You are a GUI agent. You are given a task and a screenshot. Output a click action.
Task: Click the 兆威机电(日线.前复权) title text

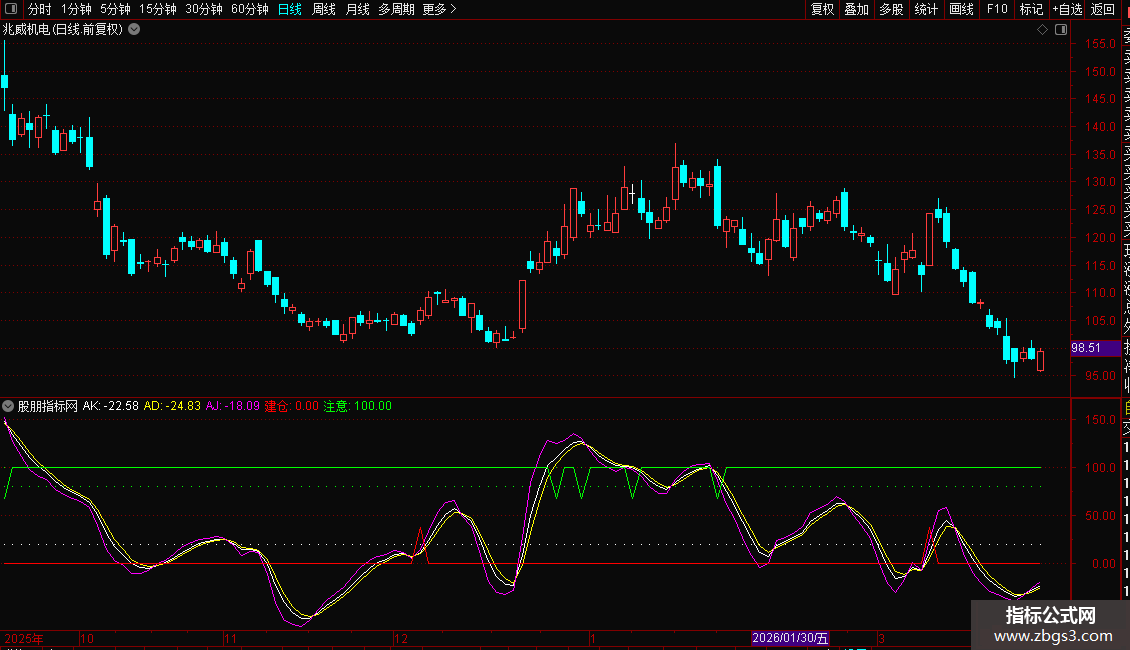(63, 30)
